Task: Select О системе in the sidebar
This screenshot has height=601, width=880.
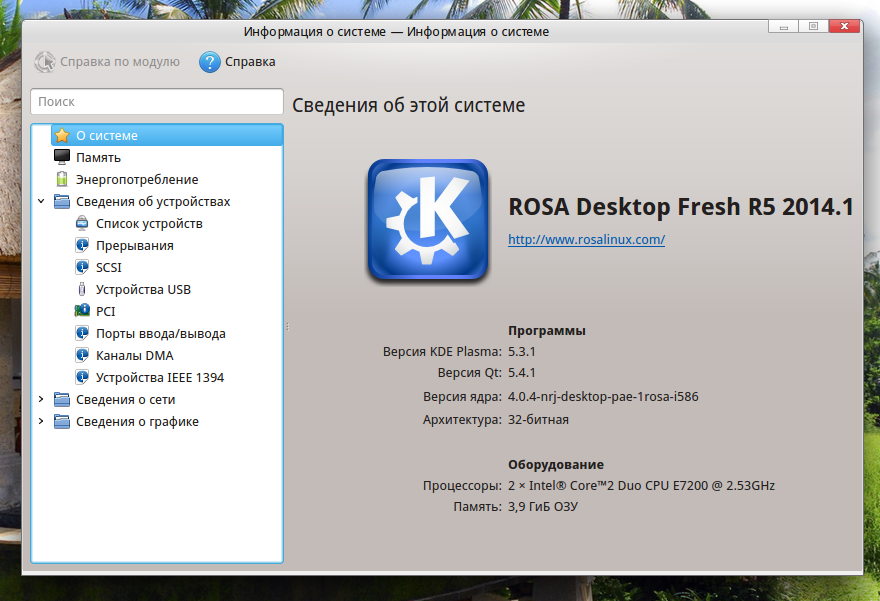Action: click(x=107, y=136)
